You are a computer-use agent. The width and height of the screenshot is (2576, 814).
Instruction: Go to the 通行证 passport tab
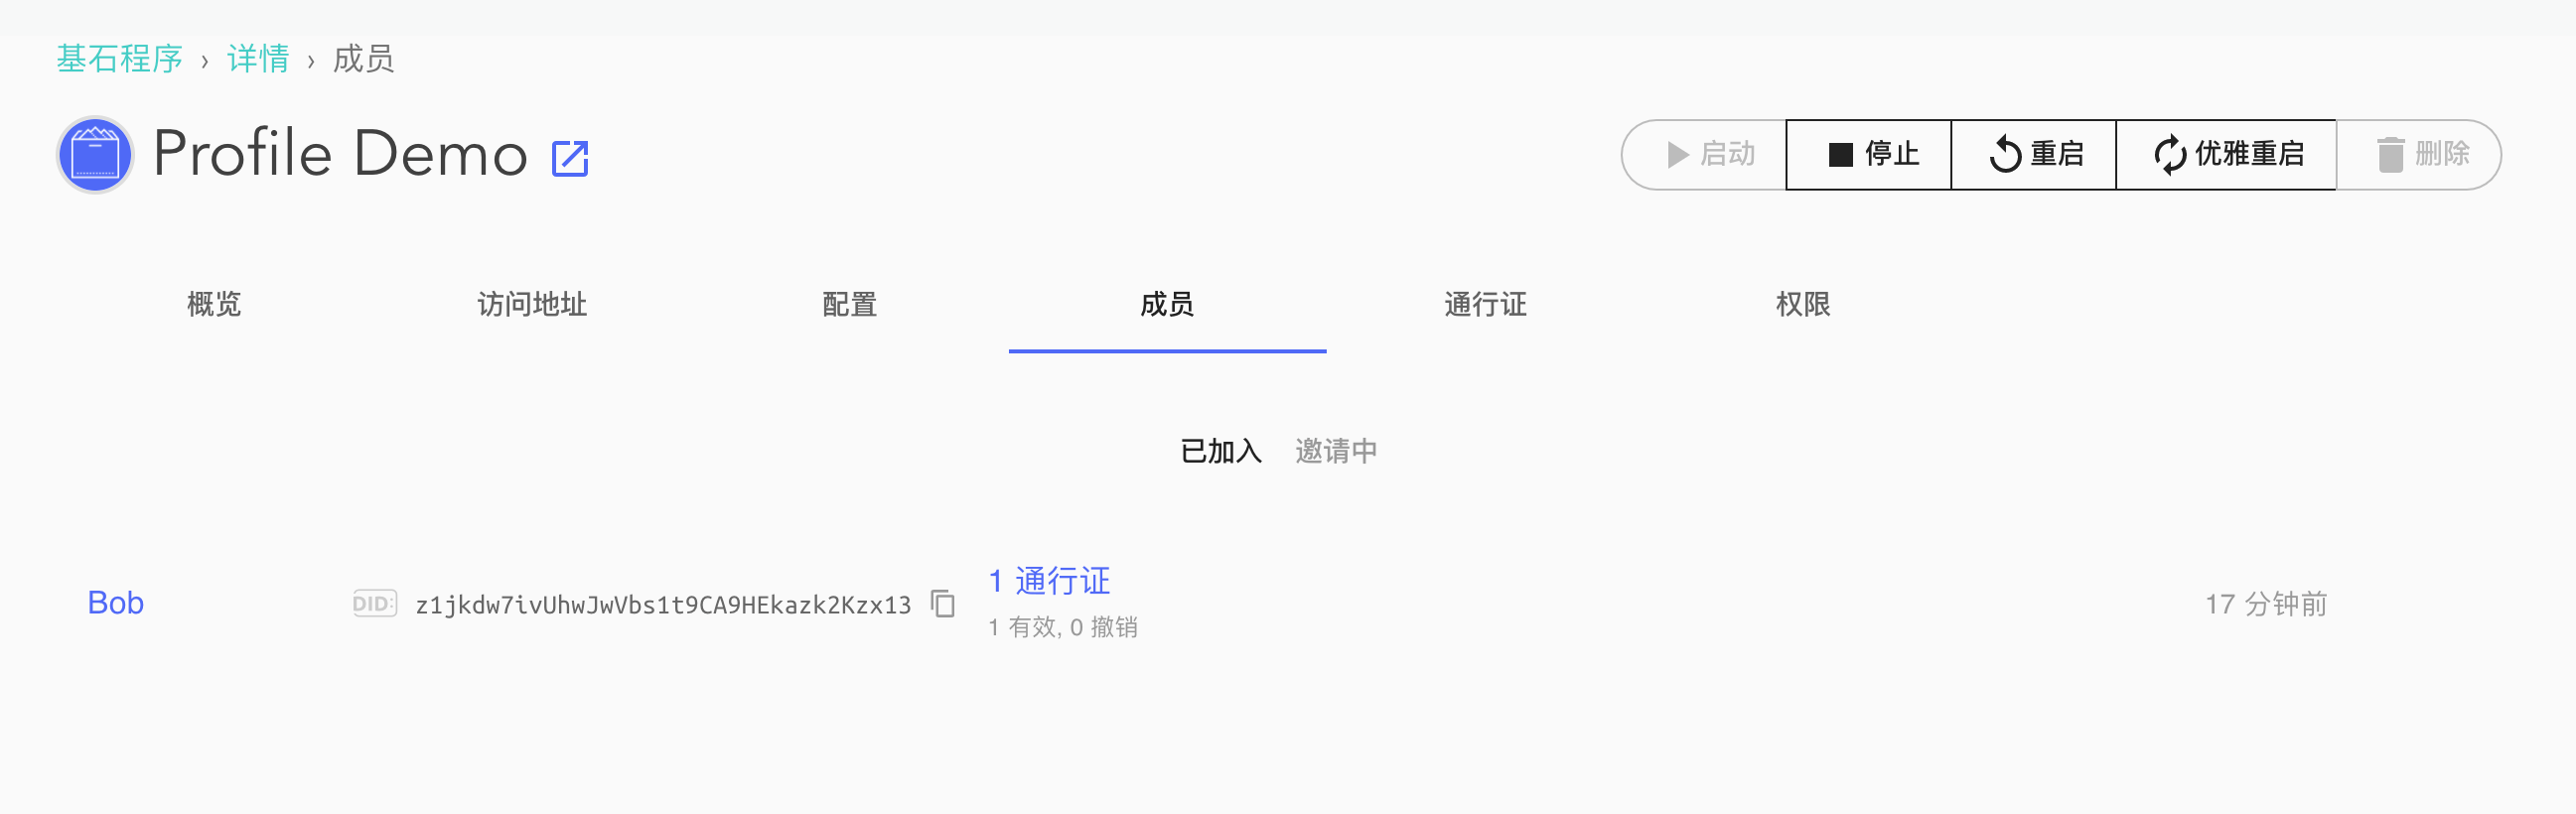click(x=1485, y=304)
